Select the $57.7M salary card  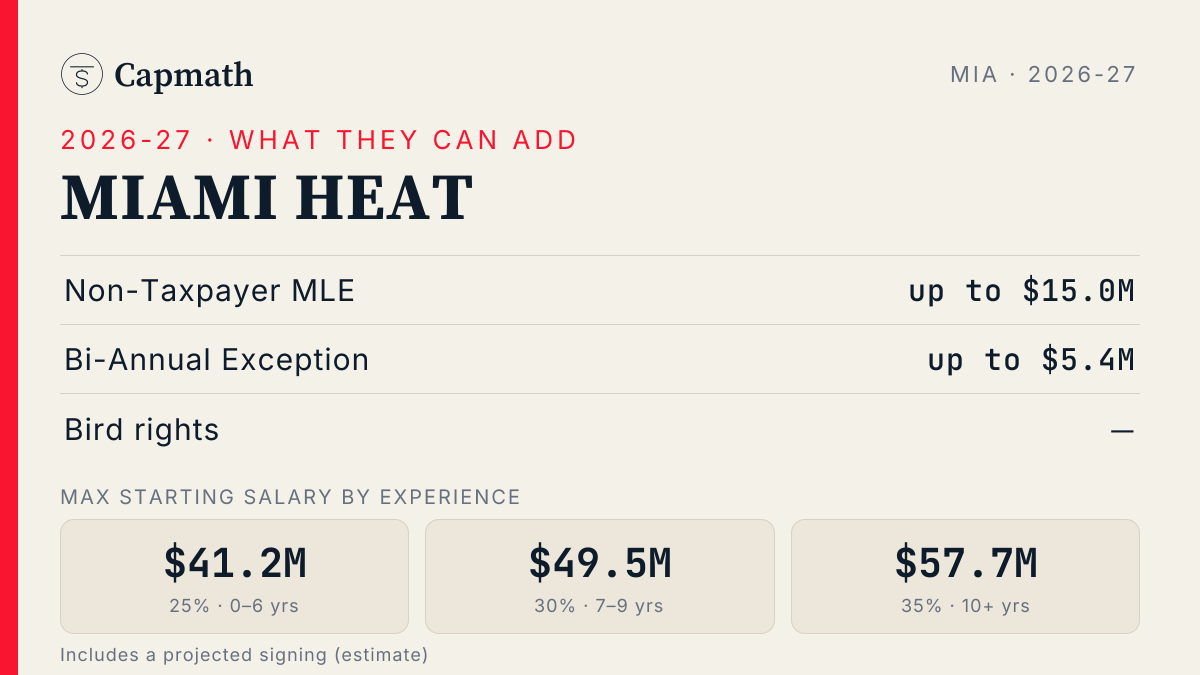(x=965, y=576)
